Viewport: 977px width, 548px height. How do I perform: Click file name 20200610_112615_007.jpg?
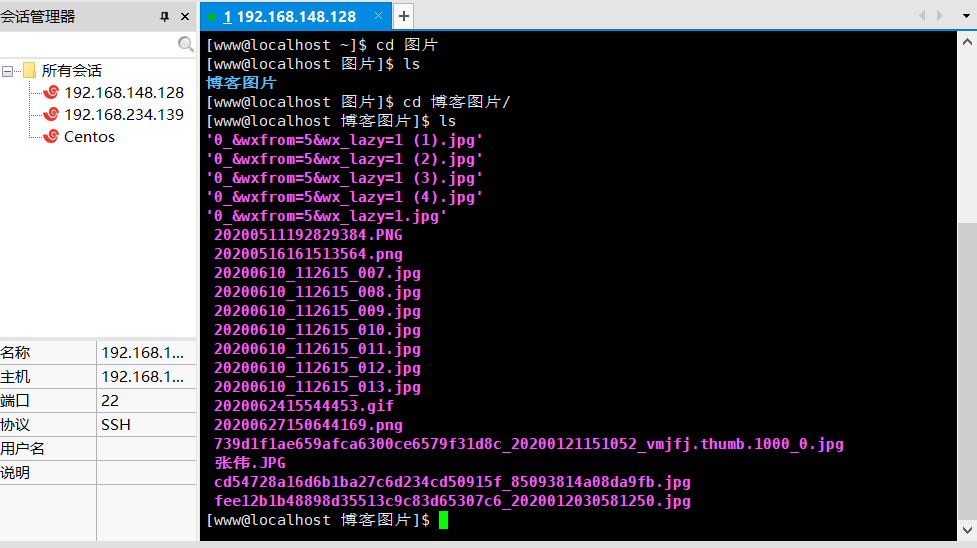tap(317, 273)
